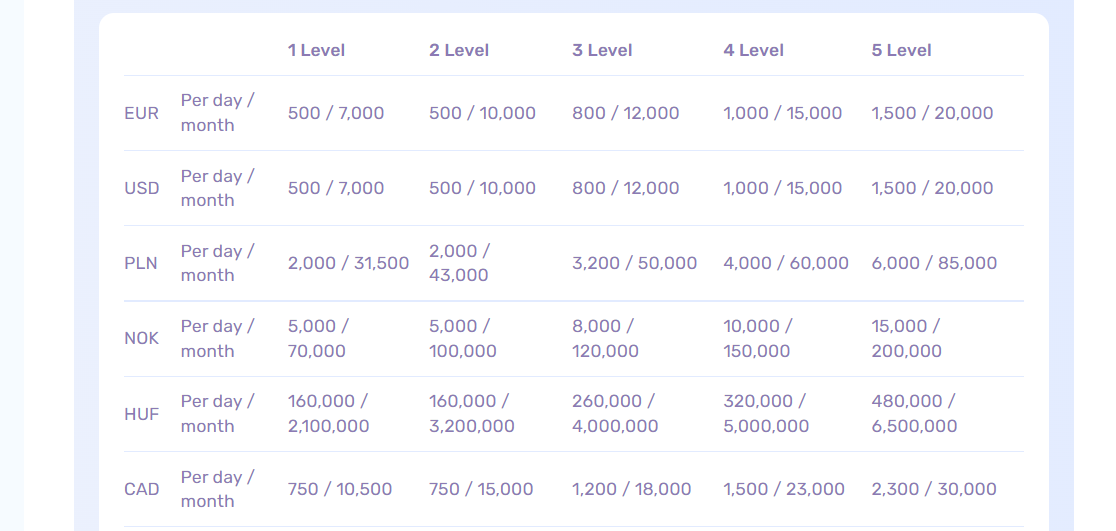Select HUF 1 Level limit '160,000 / 2,100,000'

tap(328, 413)
